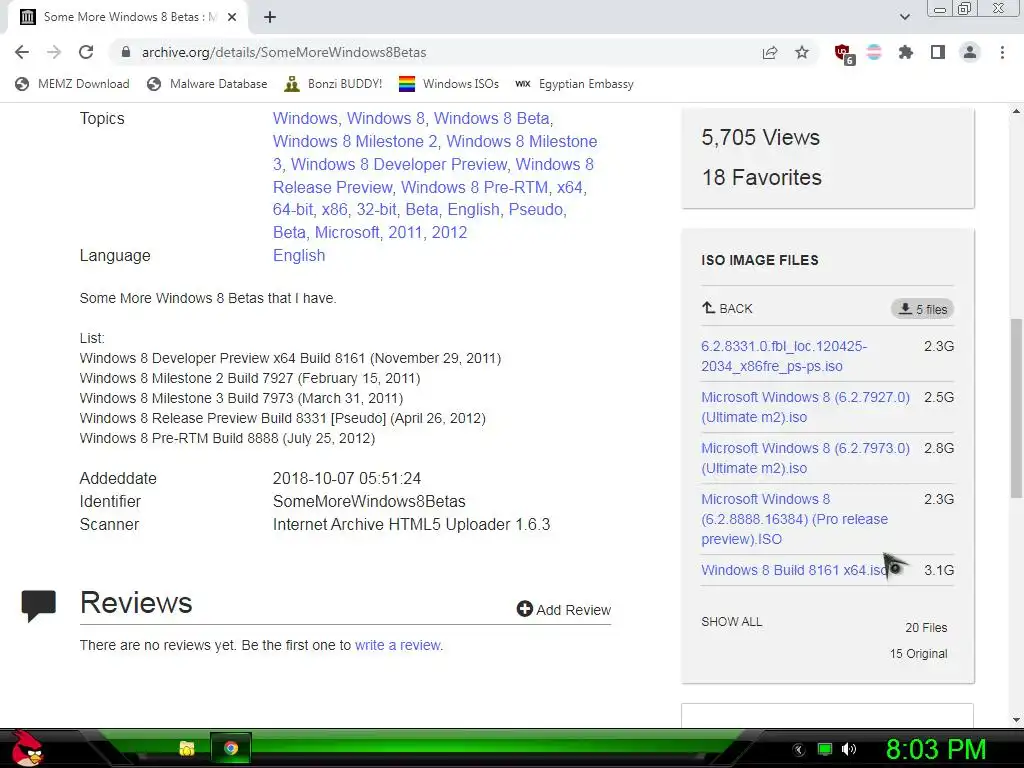Follow the Microsoft topic link
1024x768 pixels.
coord(347,232)
